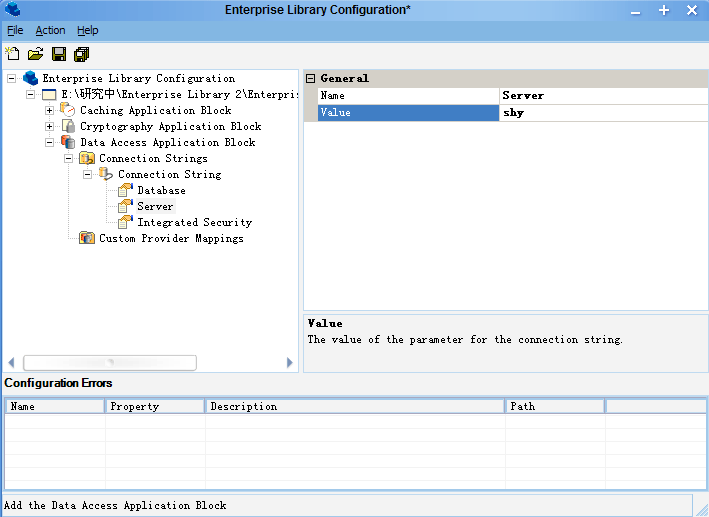Click the Database parameter icon
This screenshot has height=517, width=709.
125,190
